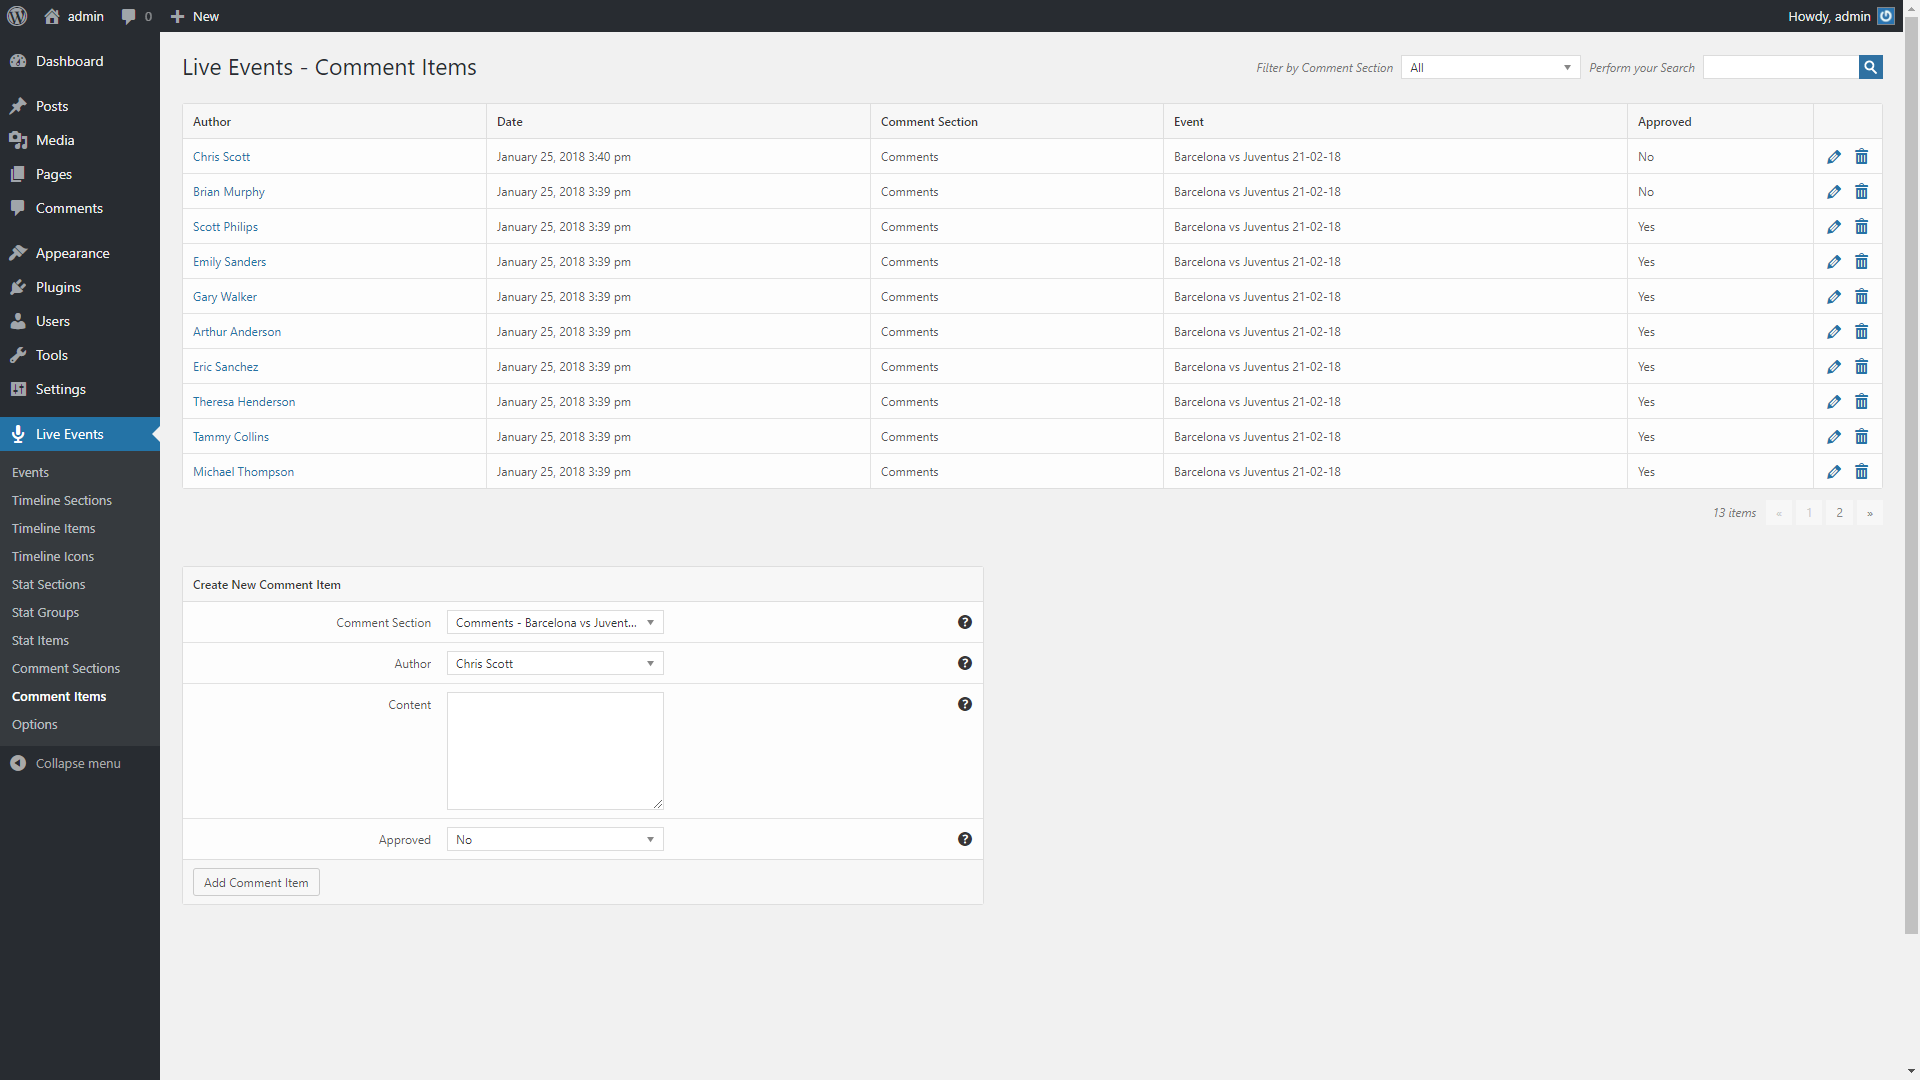
Task: Open the Approved dropdown set to No
Action: (x=554, y=839)
